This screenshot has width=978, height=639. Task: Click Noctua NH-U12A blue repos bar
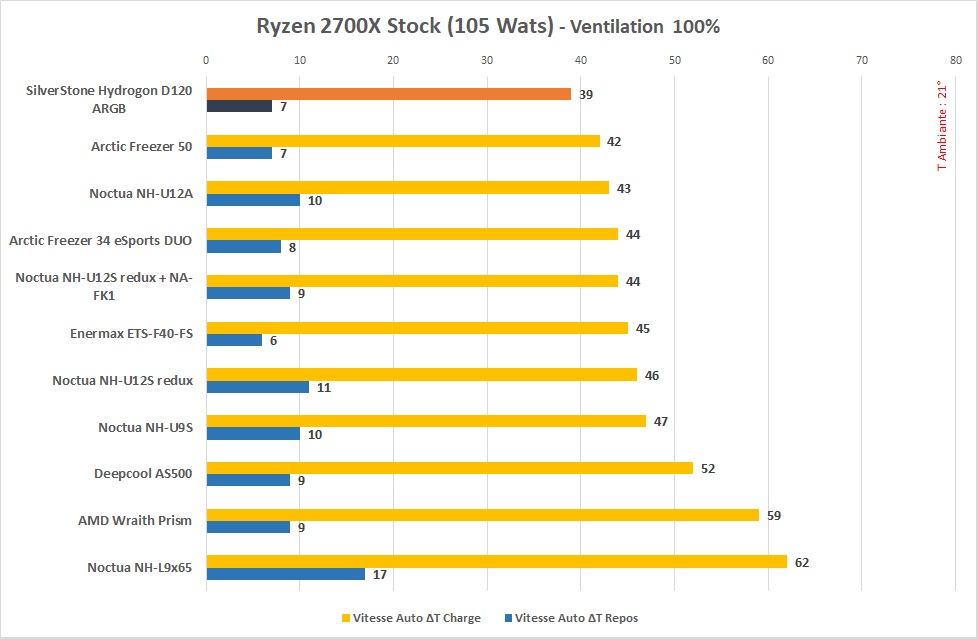point(253,200)
